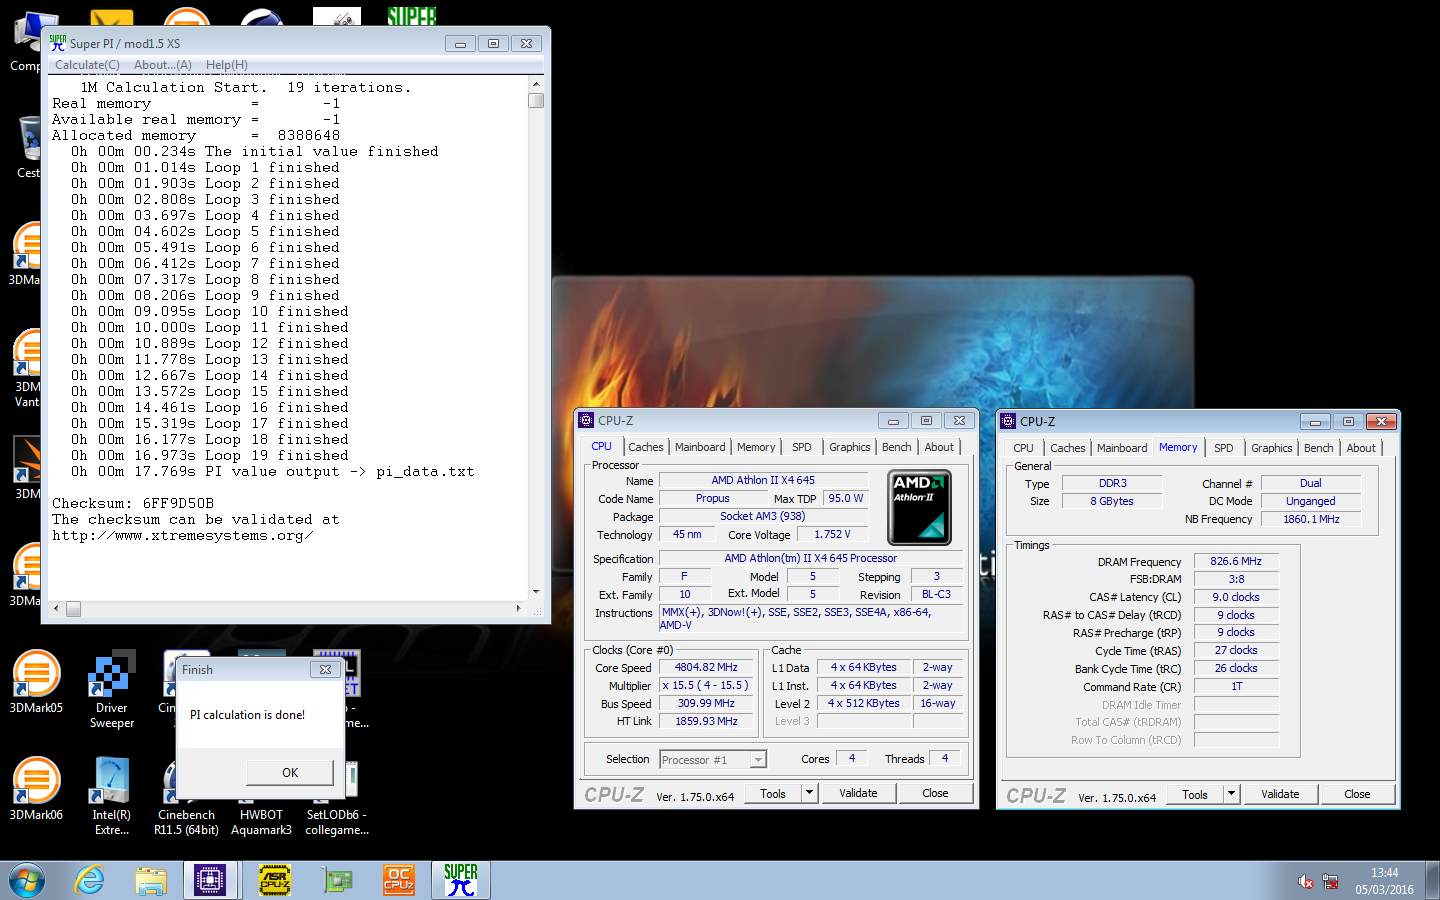1440x900 pixels.
Task: Expand Tools dropdown arrow in CPU-Z Processor window
Action: 810,793
